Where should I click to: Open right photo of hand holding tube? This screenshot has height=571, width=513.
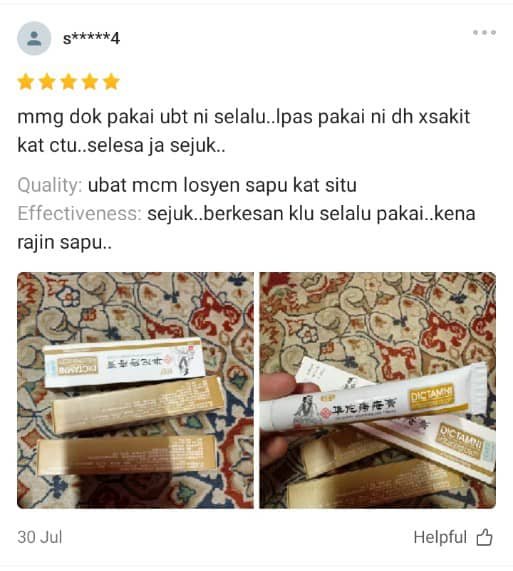[378, 390]
